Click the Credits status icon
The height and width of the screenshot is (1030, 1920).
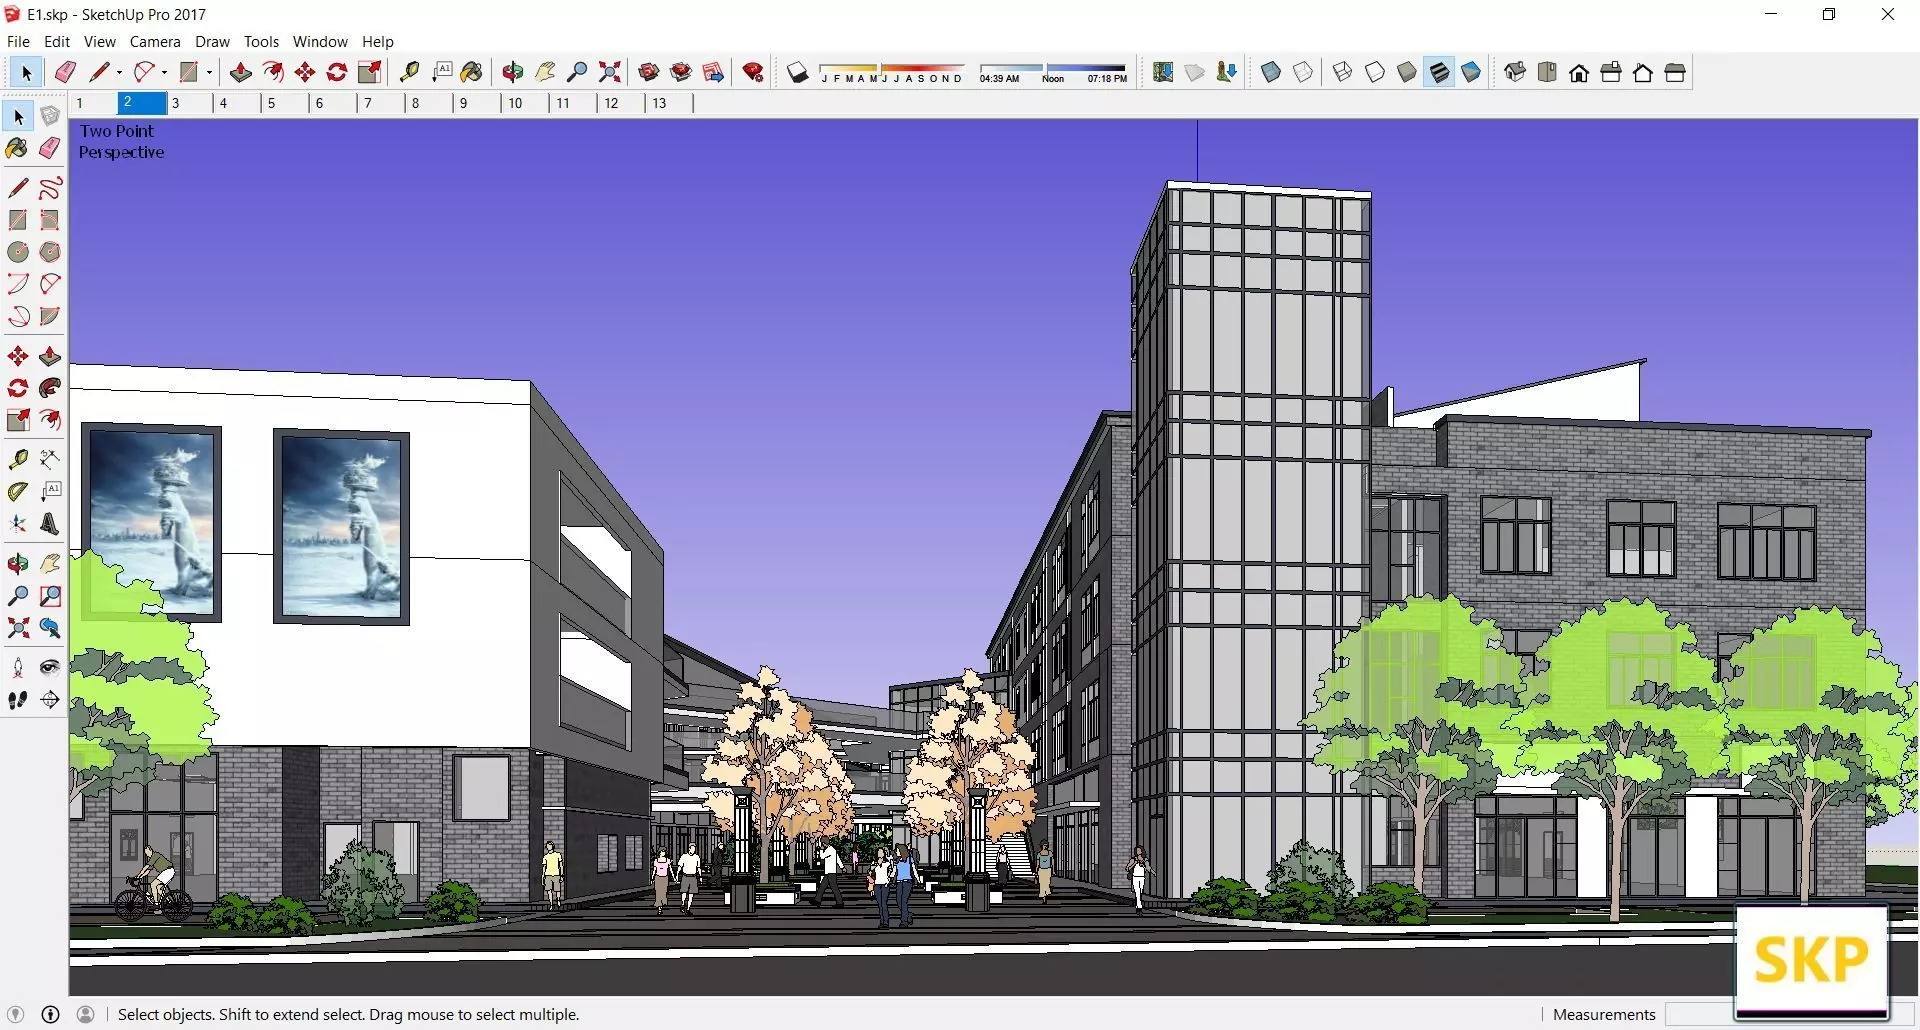pos(50,1014)
